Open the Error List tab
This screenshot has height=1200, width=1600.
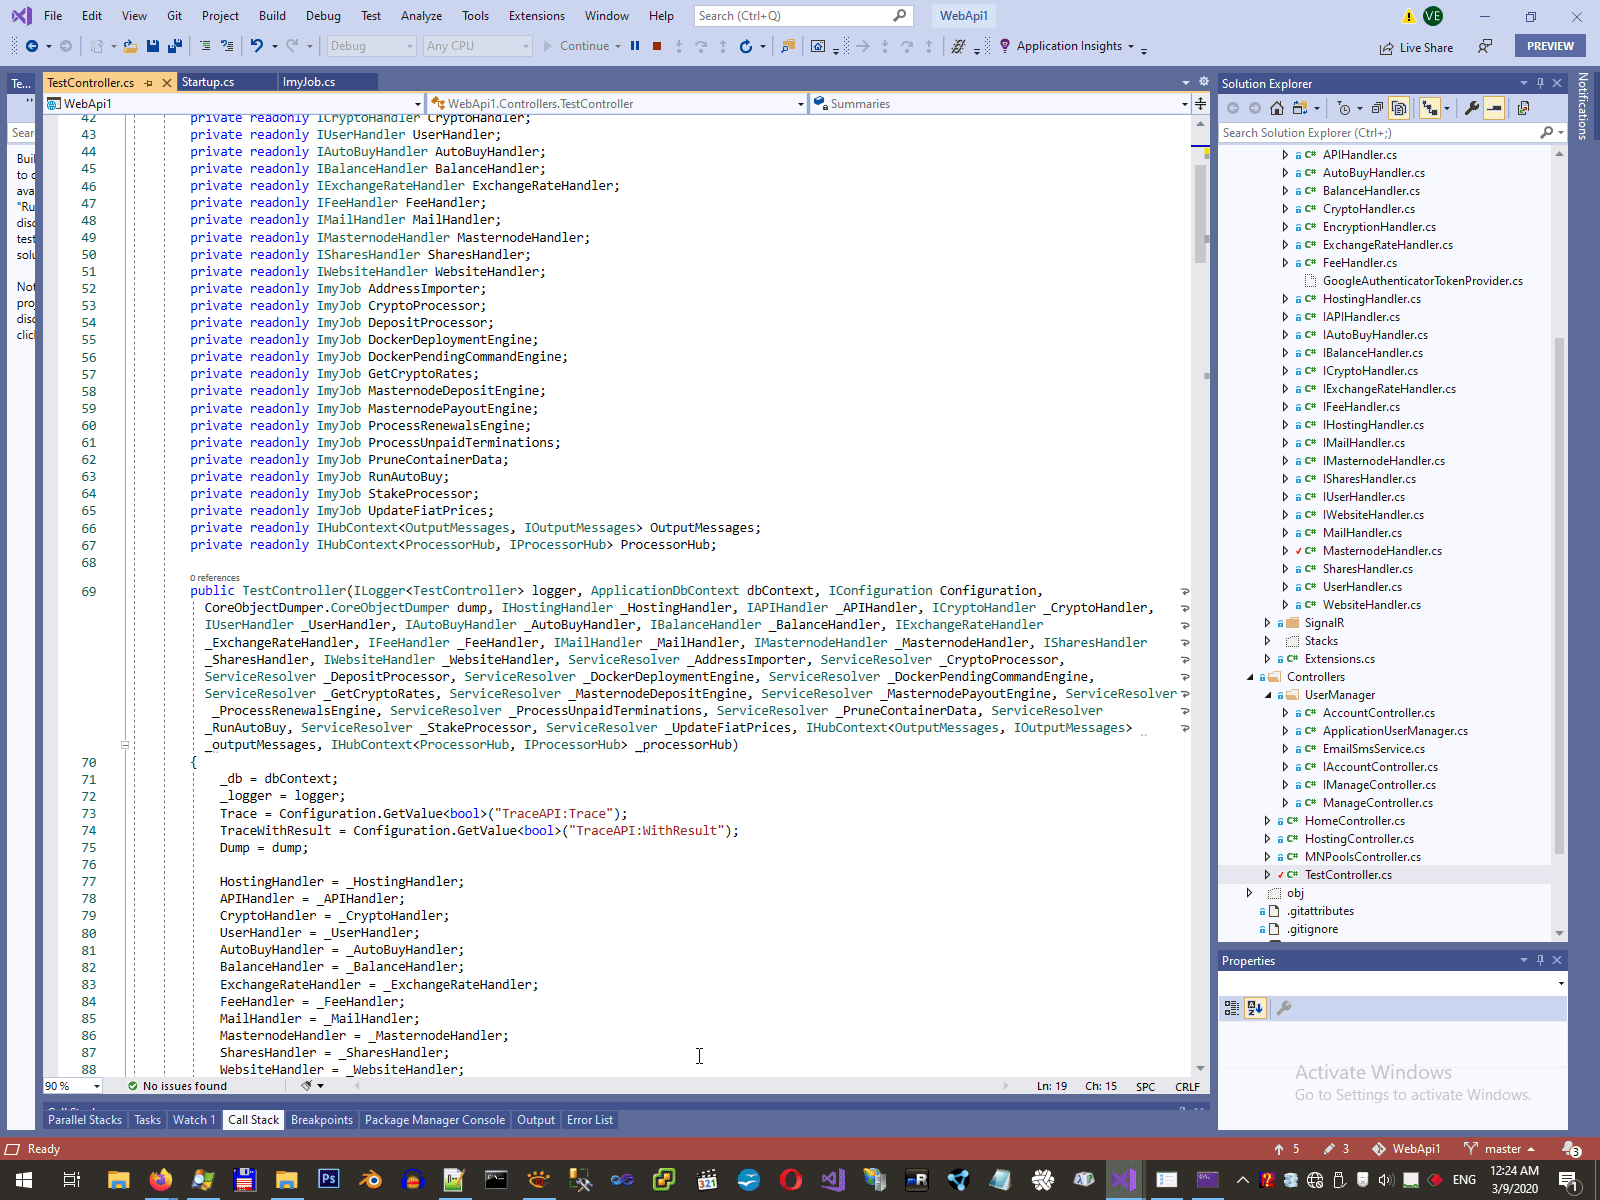(x=590, y=1120)
